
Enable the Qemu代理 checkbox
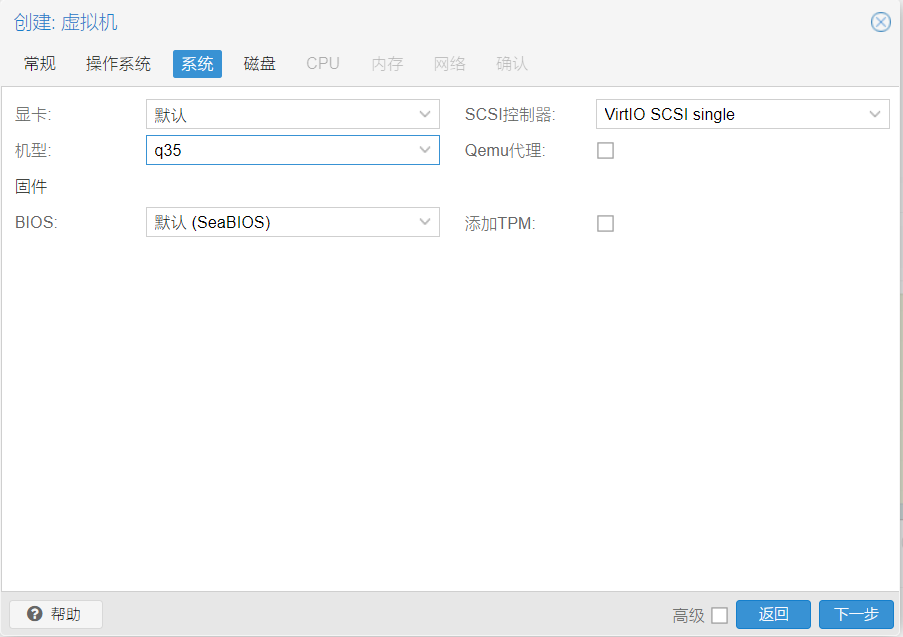605,151
